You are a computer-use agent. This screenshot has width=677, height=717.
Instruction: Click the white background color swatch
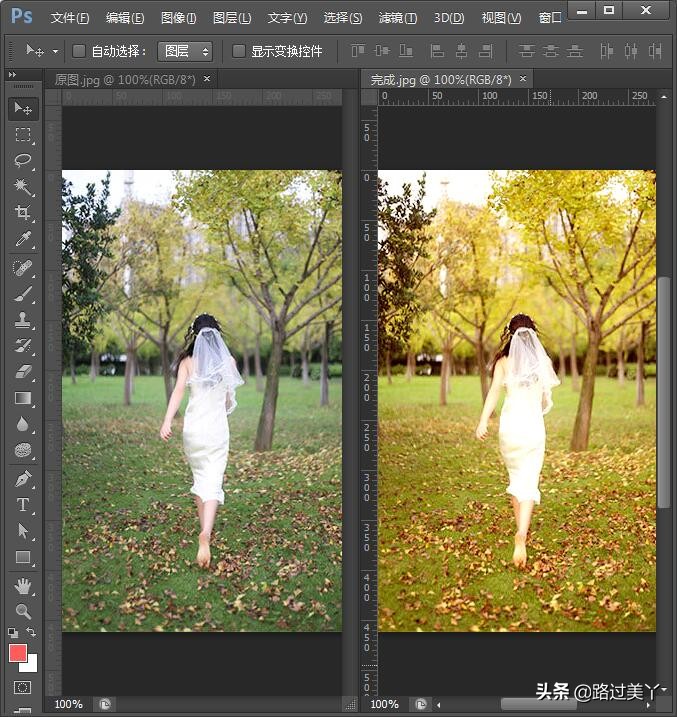(31, 666)
